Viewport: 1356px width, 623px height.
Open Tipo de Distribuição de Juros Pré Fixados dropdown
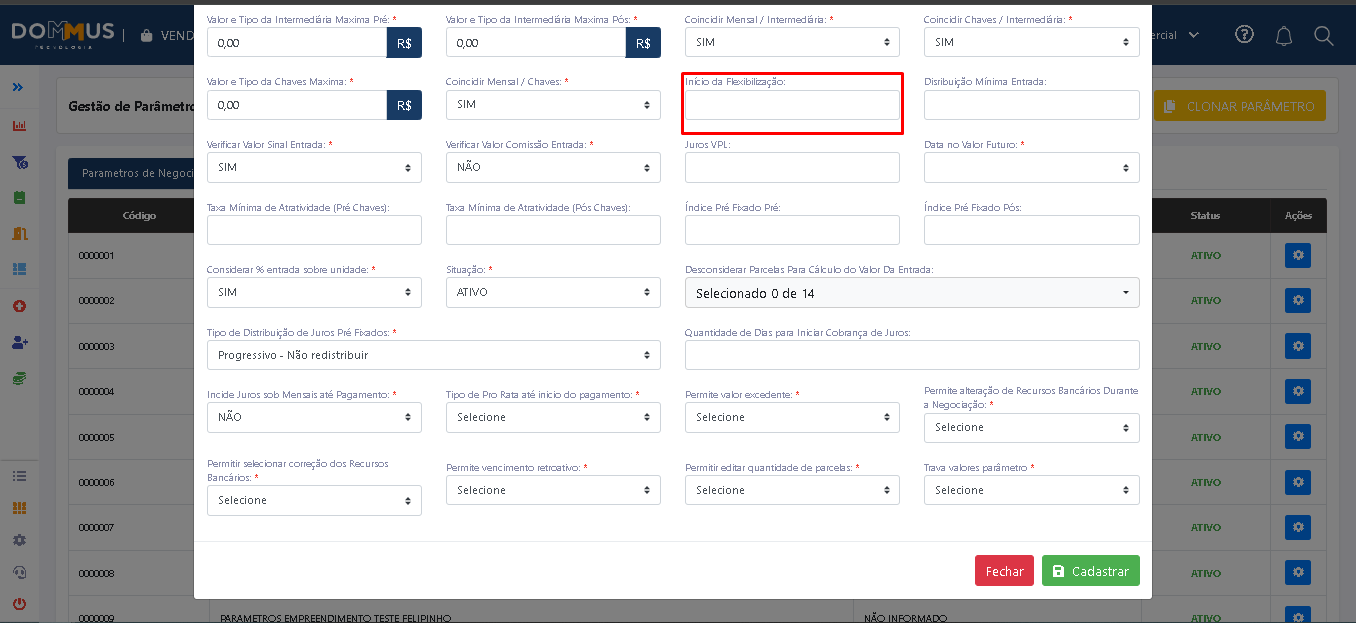tap(434, 355)
